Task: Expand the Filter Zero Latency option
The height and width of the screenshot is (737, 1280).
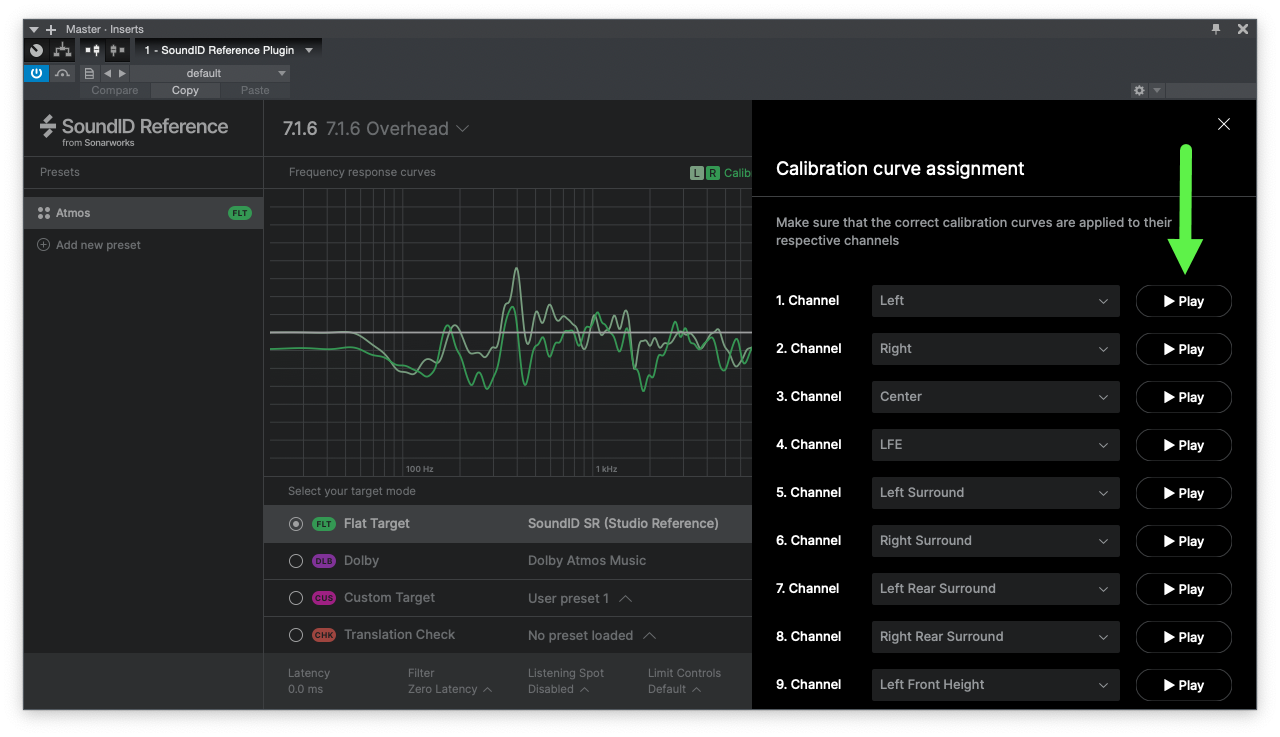Action: pos(450,689)
